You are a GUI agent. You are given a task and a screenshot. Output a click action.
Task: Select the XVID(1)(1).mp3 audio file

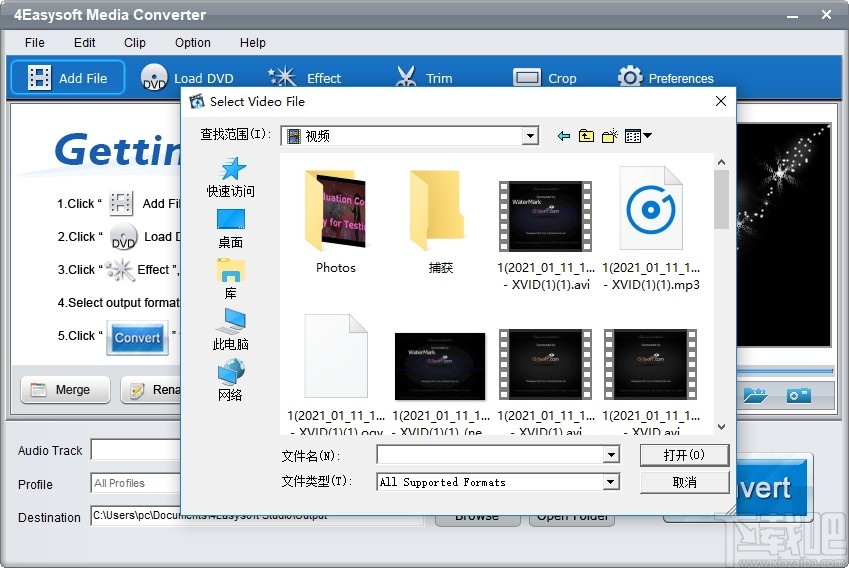[651, 208]
